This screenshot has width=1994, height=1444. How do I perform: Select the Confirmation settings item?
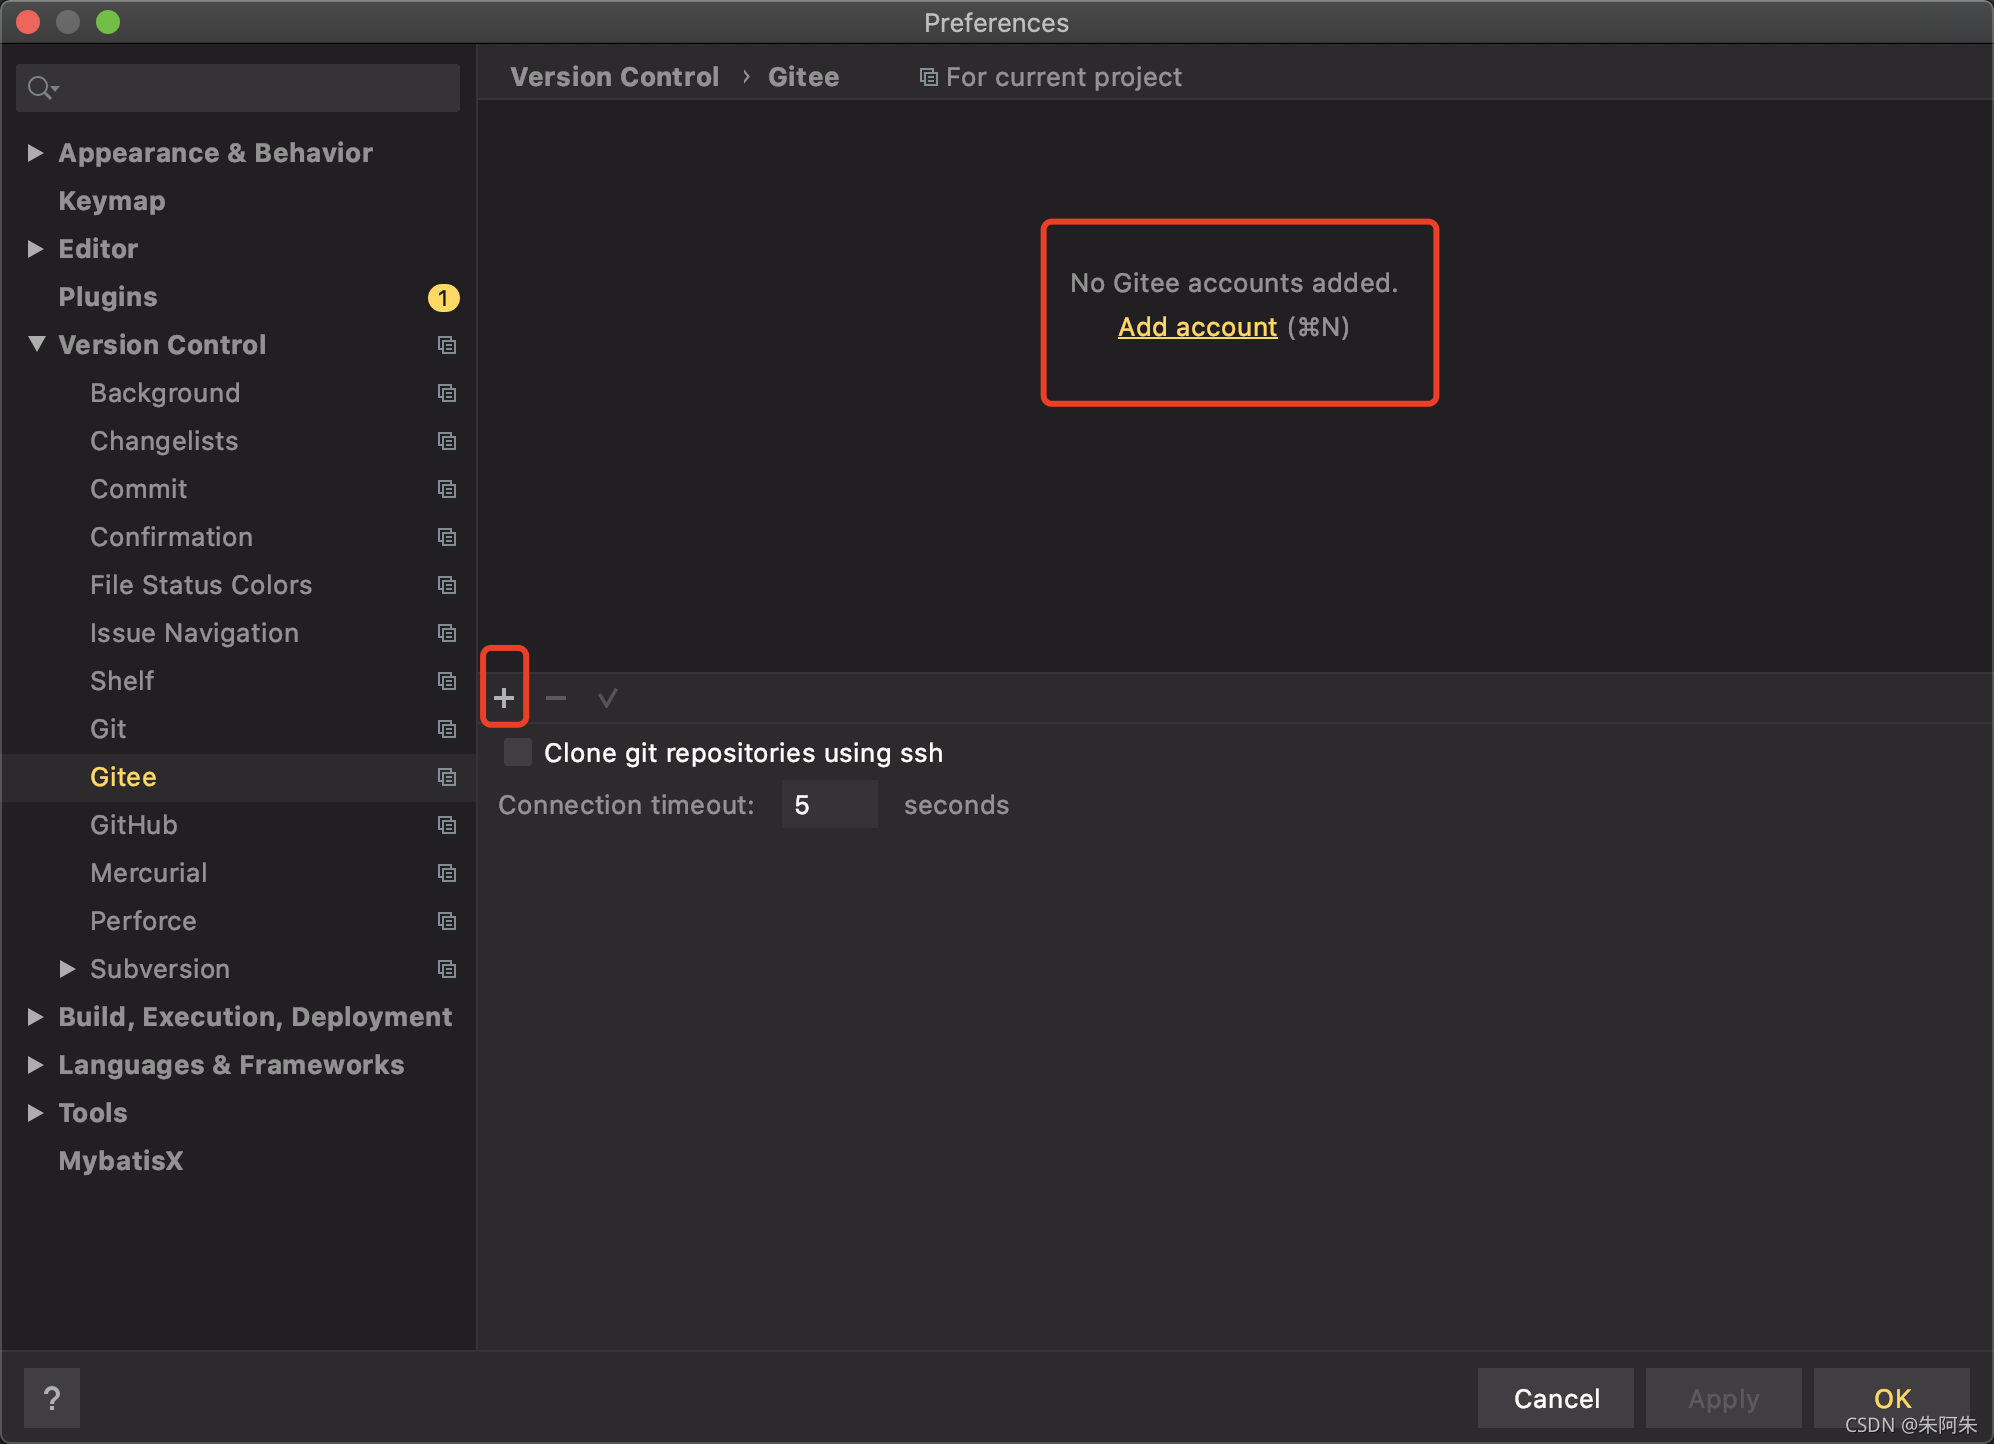[x=171, y=537]
